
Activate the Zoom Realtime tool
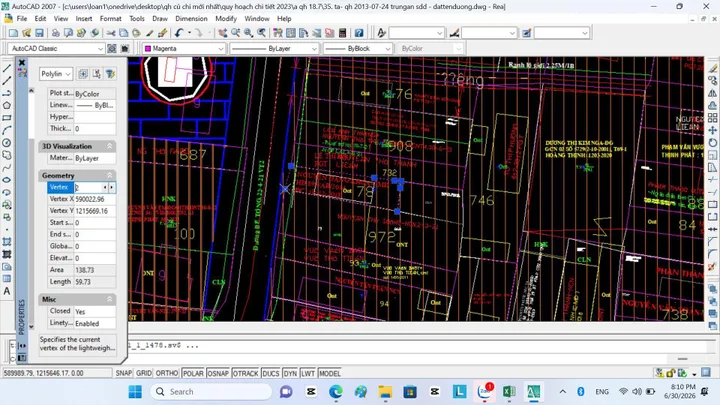[236, 33]
